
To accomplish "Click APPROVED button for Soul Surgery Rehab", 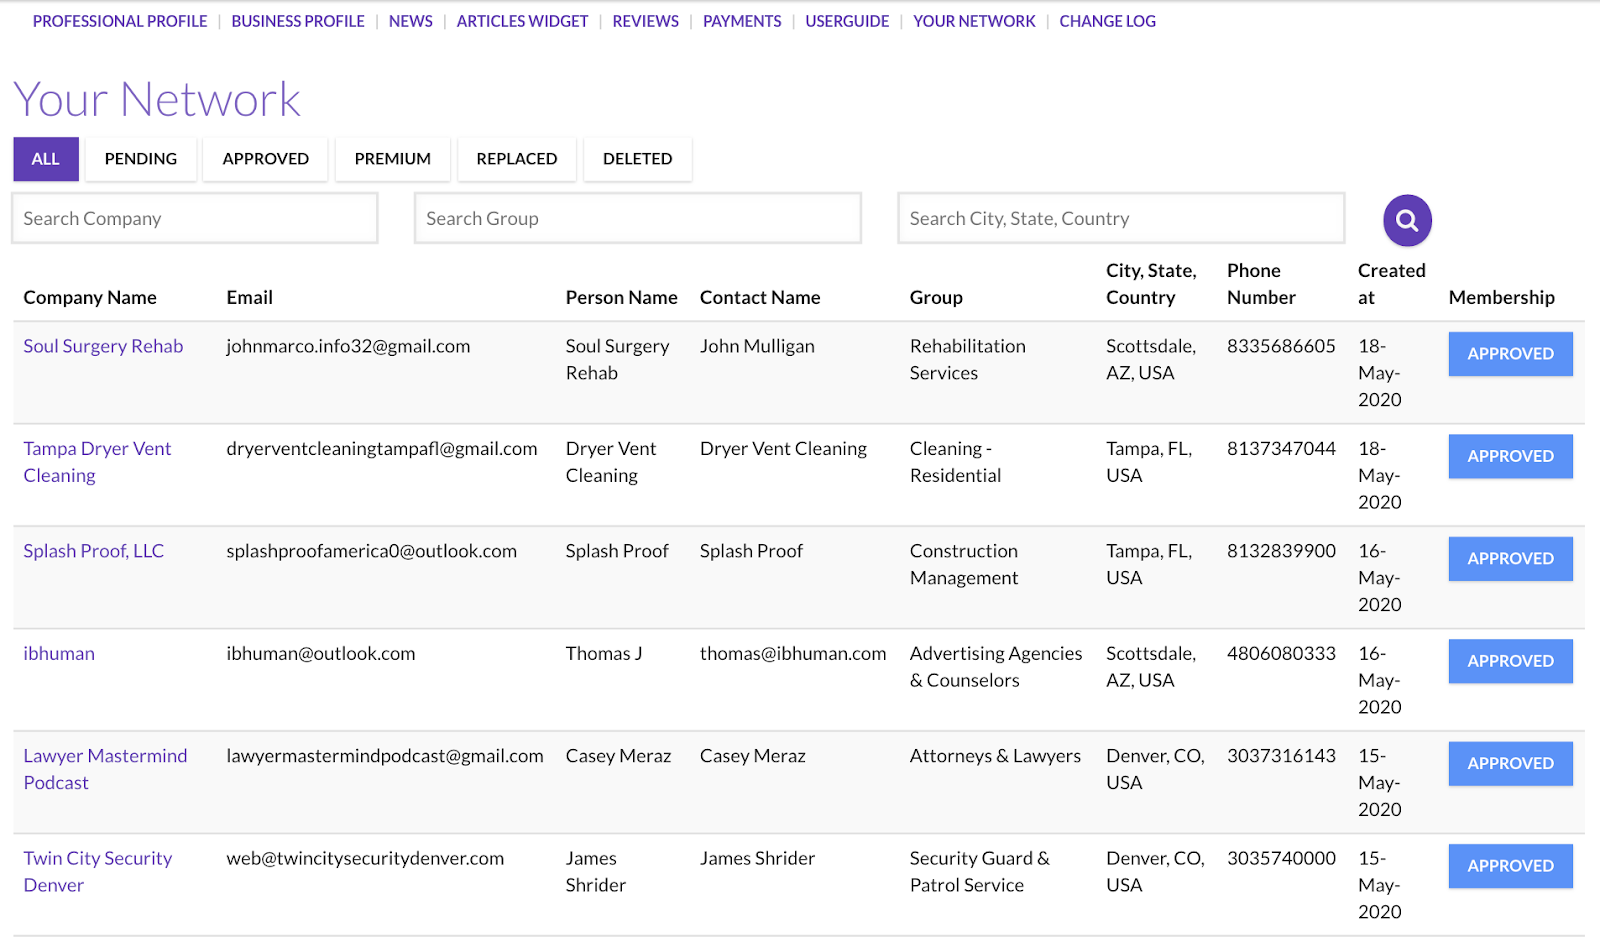I will click(1510, 354).
